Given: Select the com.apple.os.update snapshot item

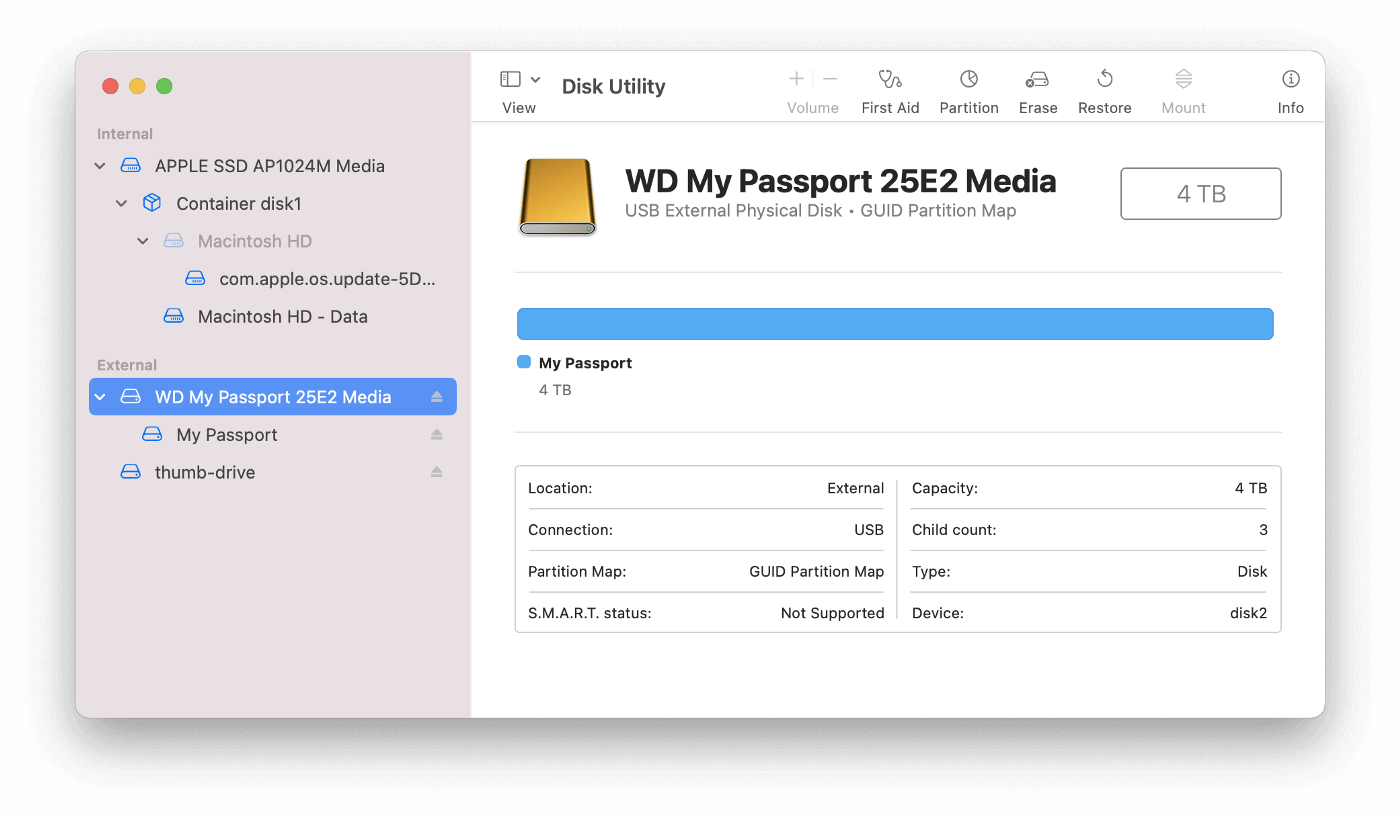Looking at the screenshot, I should tap(327, 278).
